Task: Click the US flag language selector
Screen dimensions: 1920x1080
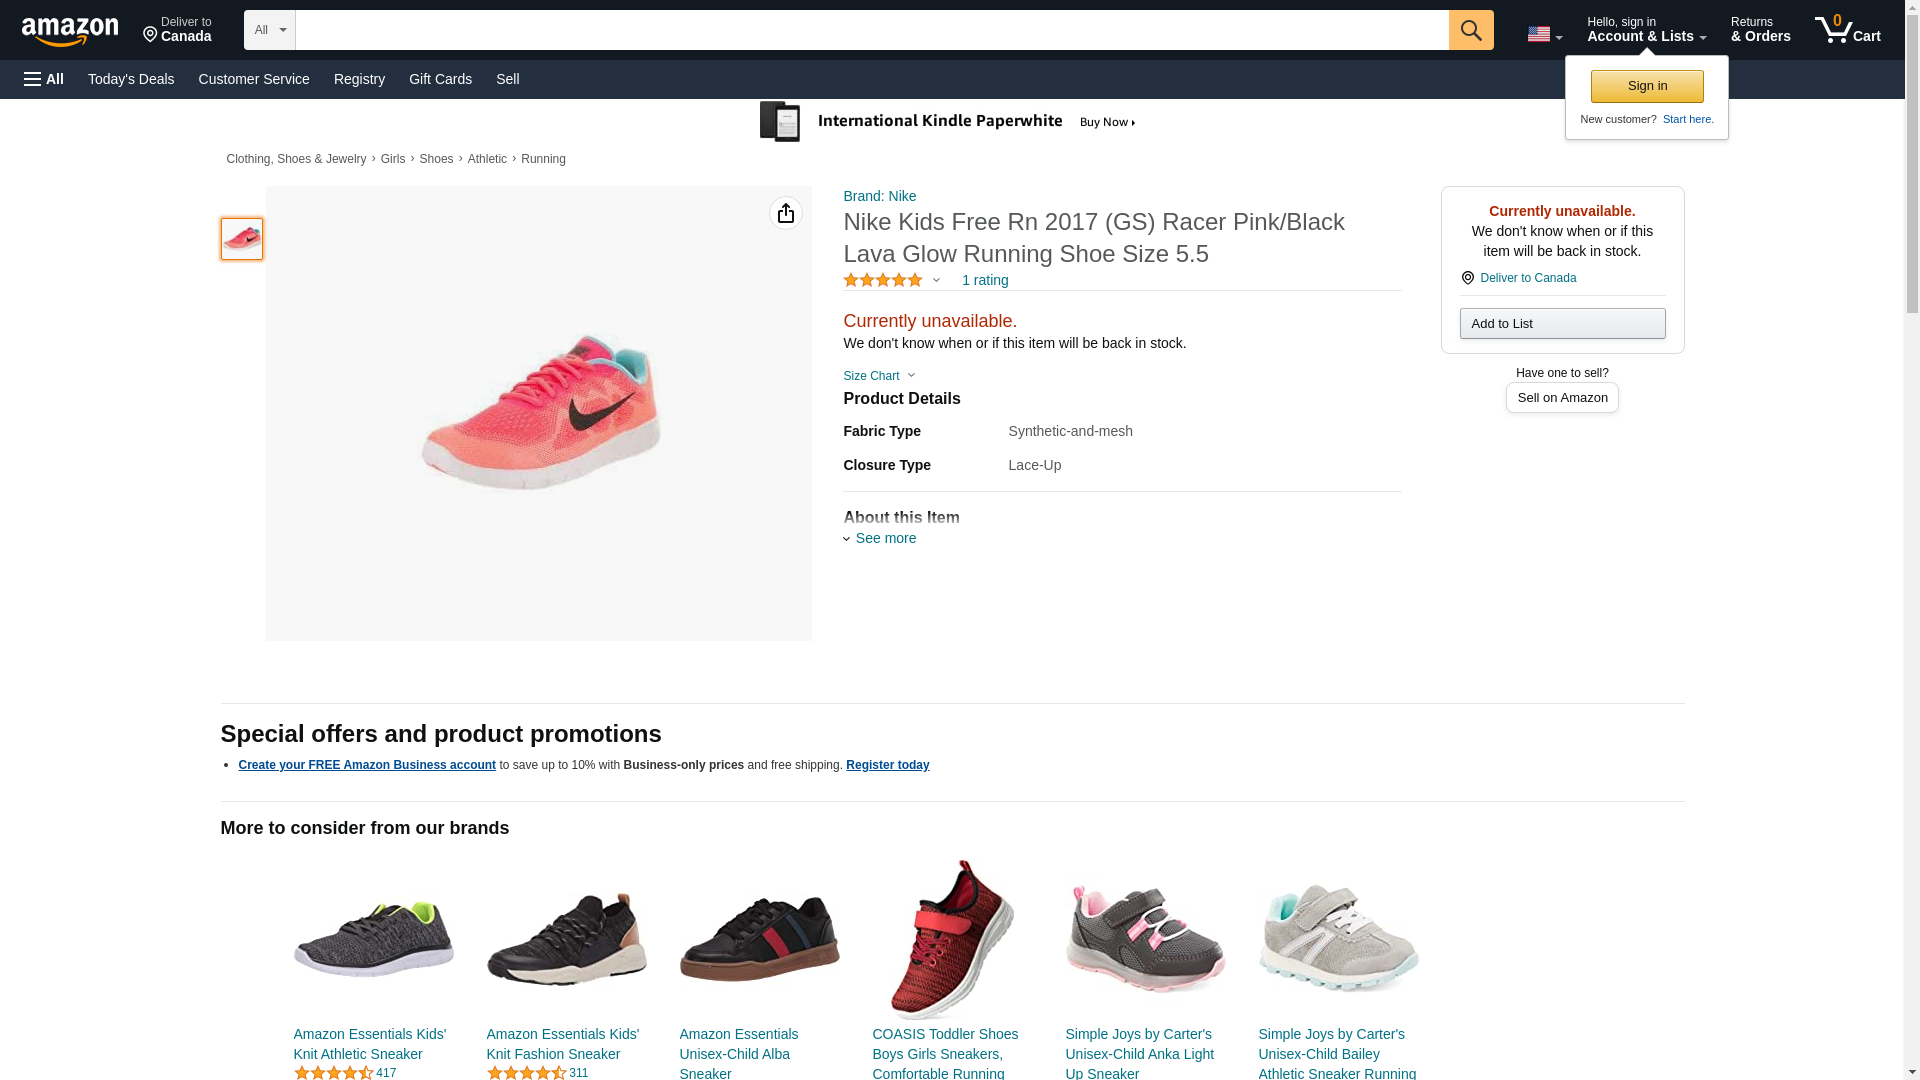Action: click(x=1544, y=34)
